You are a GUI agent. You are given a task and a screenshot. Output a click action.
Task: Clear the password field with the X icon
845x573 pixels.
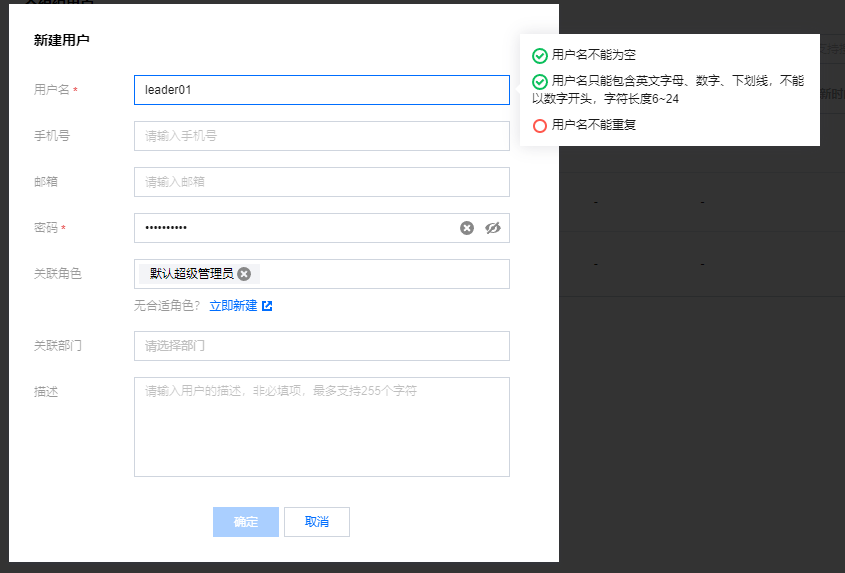click(467, 228)
